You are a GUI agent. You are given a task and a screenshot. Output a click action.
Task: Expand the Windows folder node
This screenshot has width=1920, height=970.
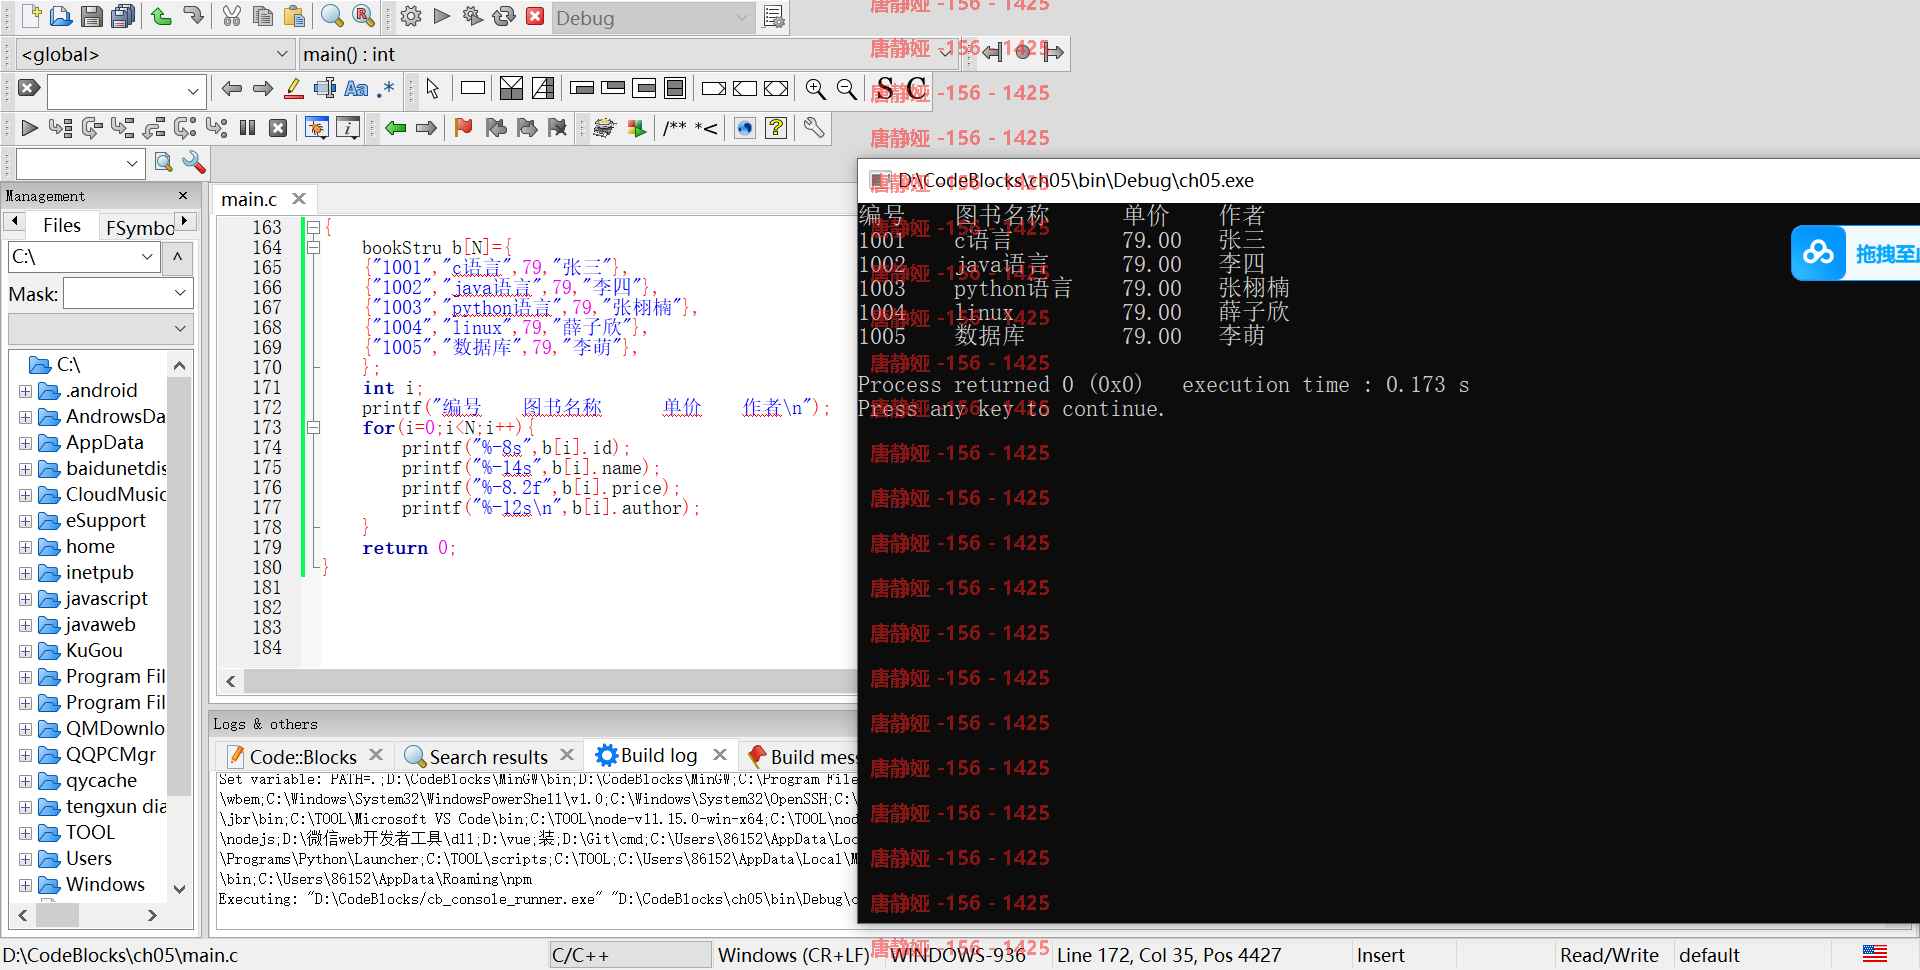tap(26, 885)
